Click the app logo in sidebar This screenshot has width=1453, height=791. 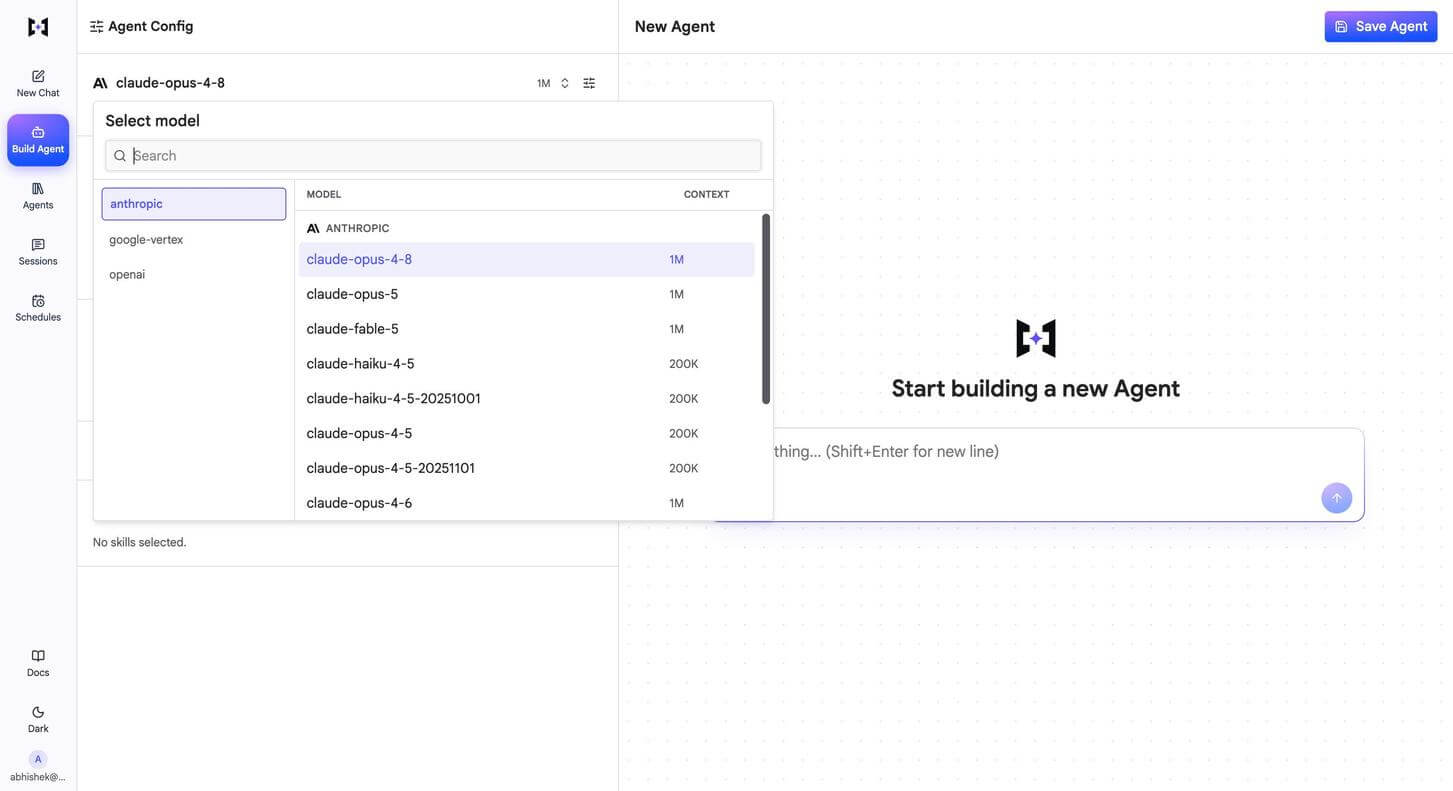click(38, 27)
